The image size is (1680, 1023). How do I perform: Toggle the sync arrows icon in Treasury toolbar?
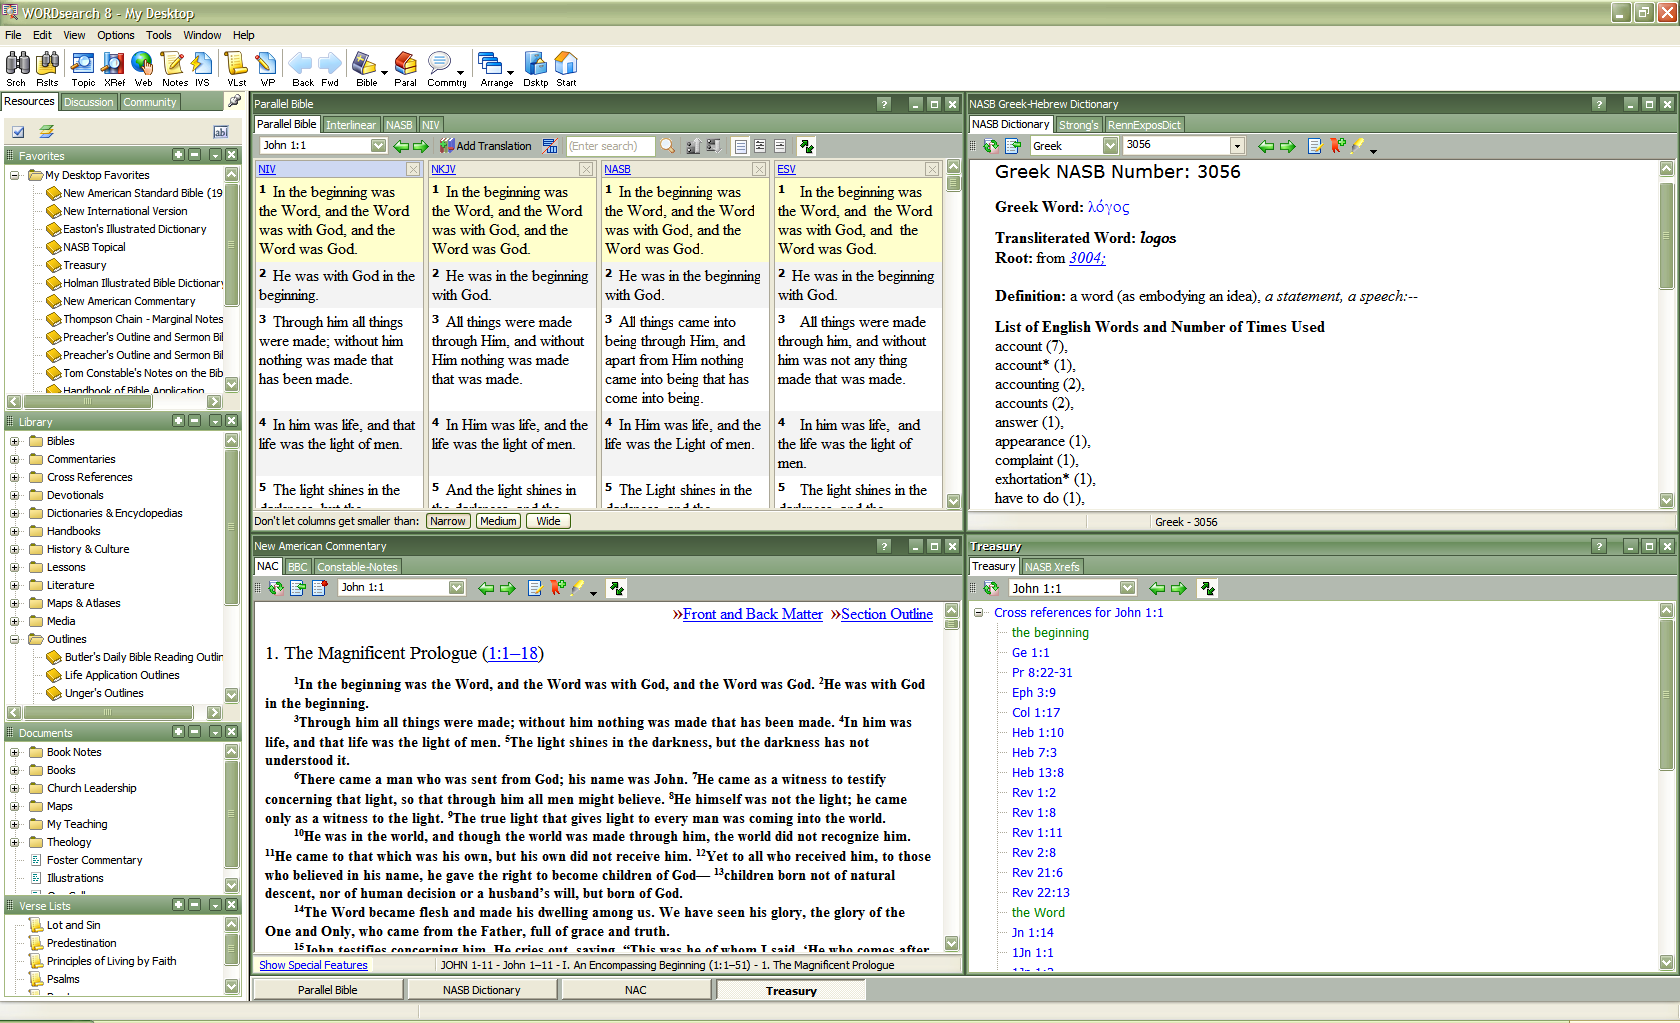1208,588
